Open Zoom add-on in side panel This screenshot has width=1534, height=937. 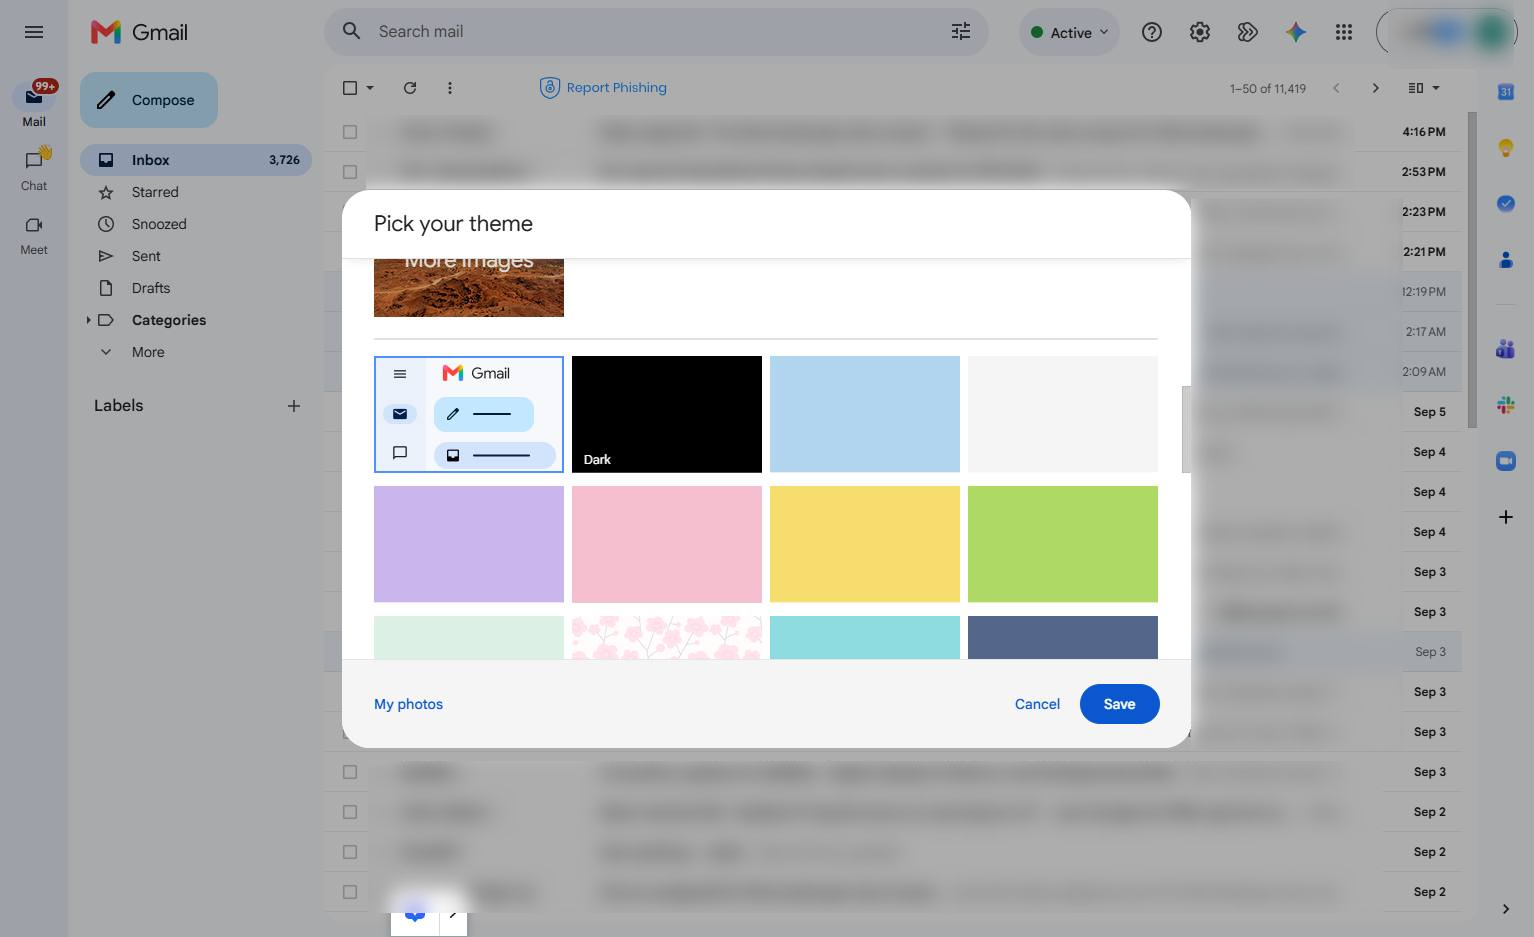coord(1506,461)
